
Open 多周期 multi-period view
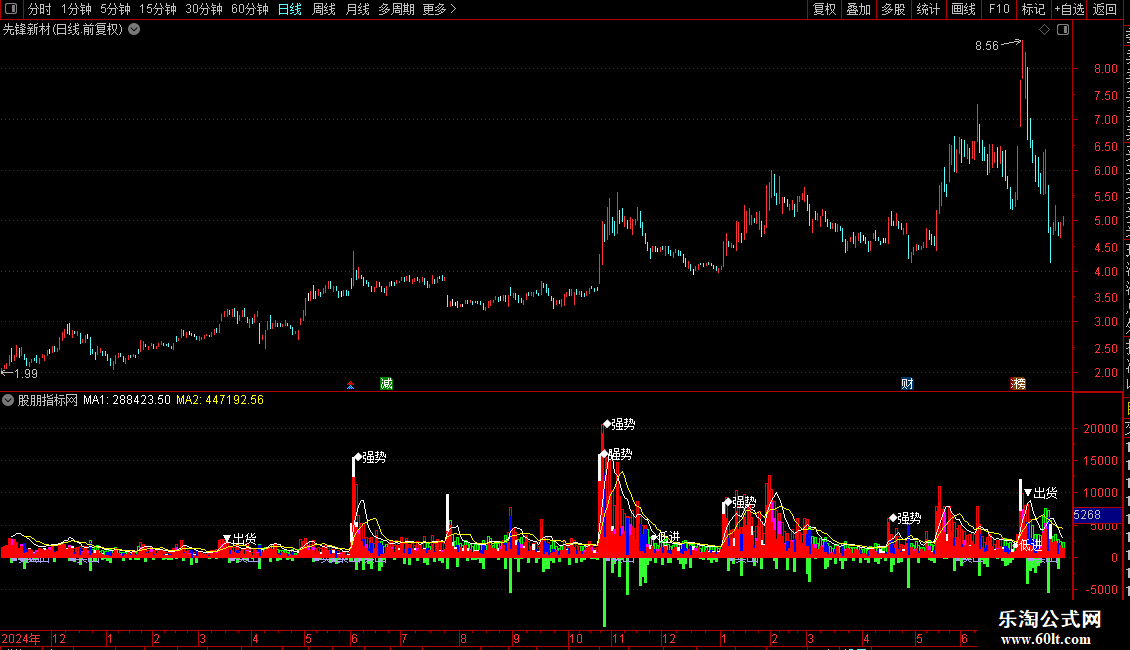tap(396, 9)
